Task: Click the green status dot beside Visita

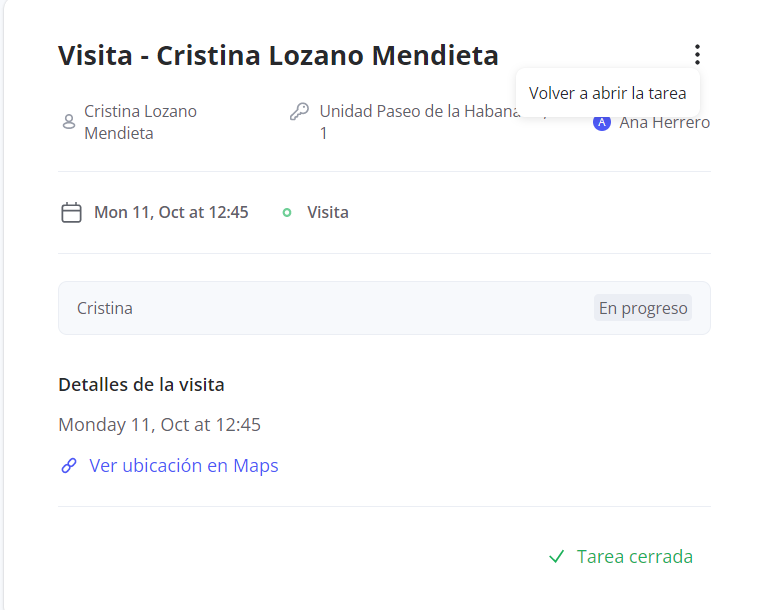Action: (x=287, y=212)
